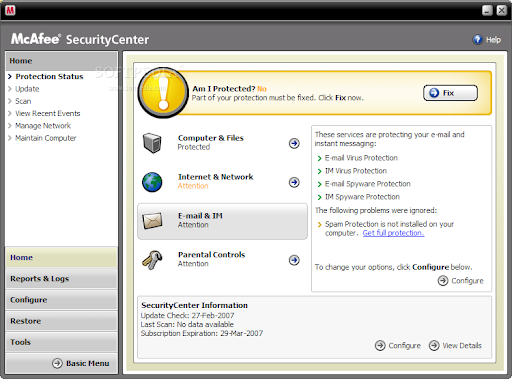Select the E-mail & IM category row
Screen dimensions: 512x379
pos(222,221)
